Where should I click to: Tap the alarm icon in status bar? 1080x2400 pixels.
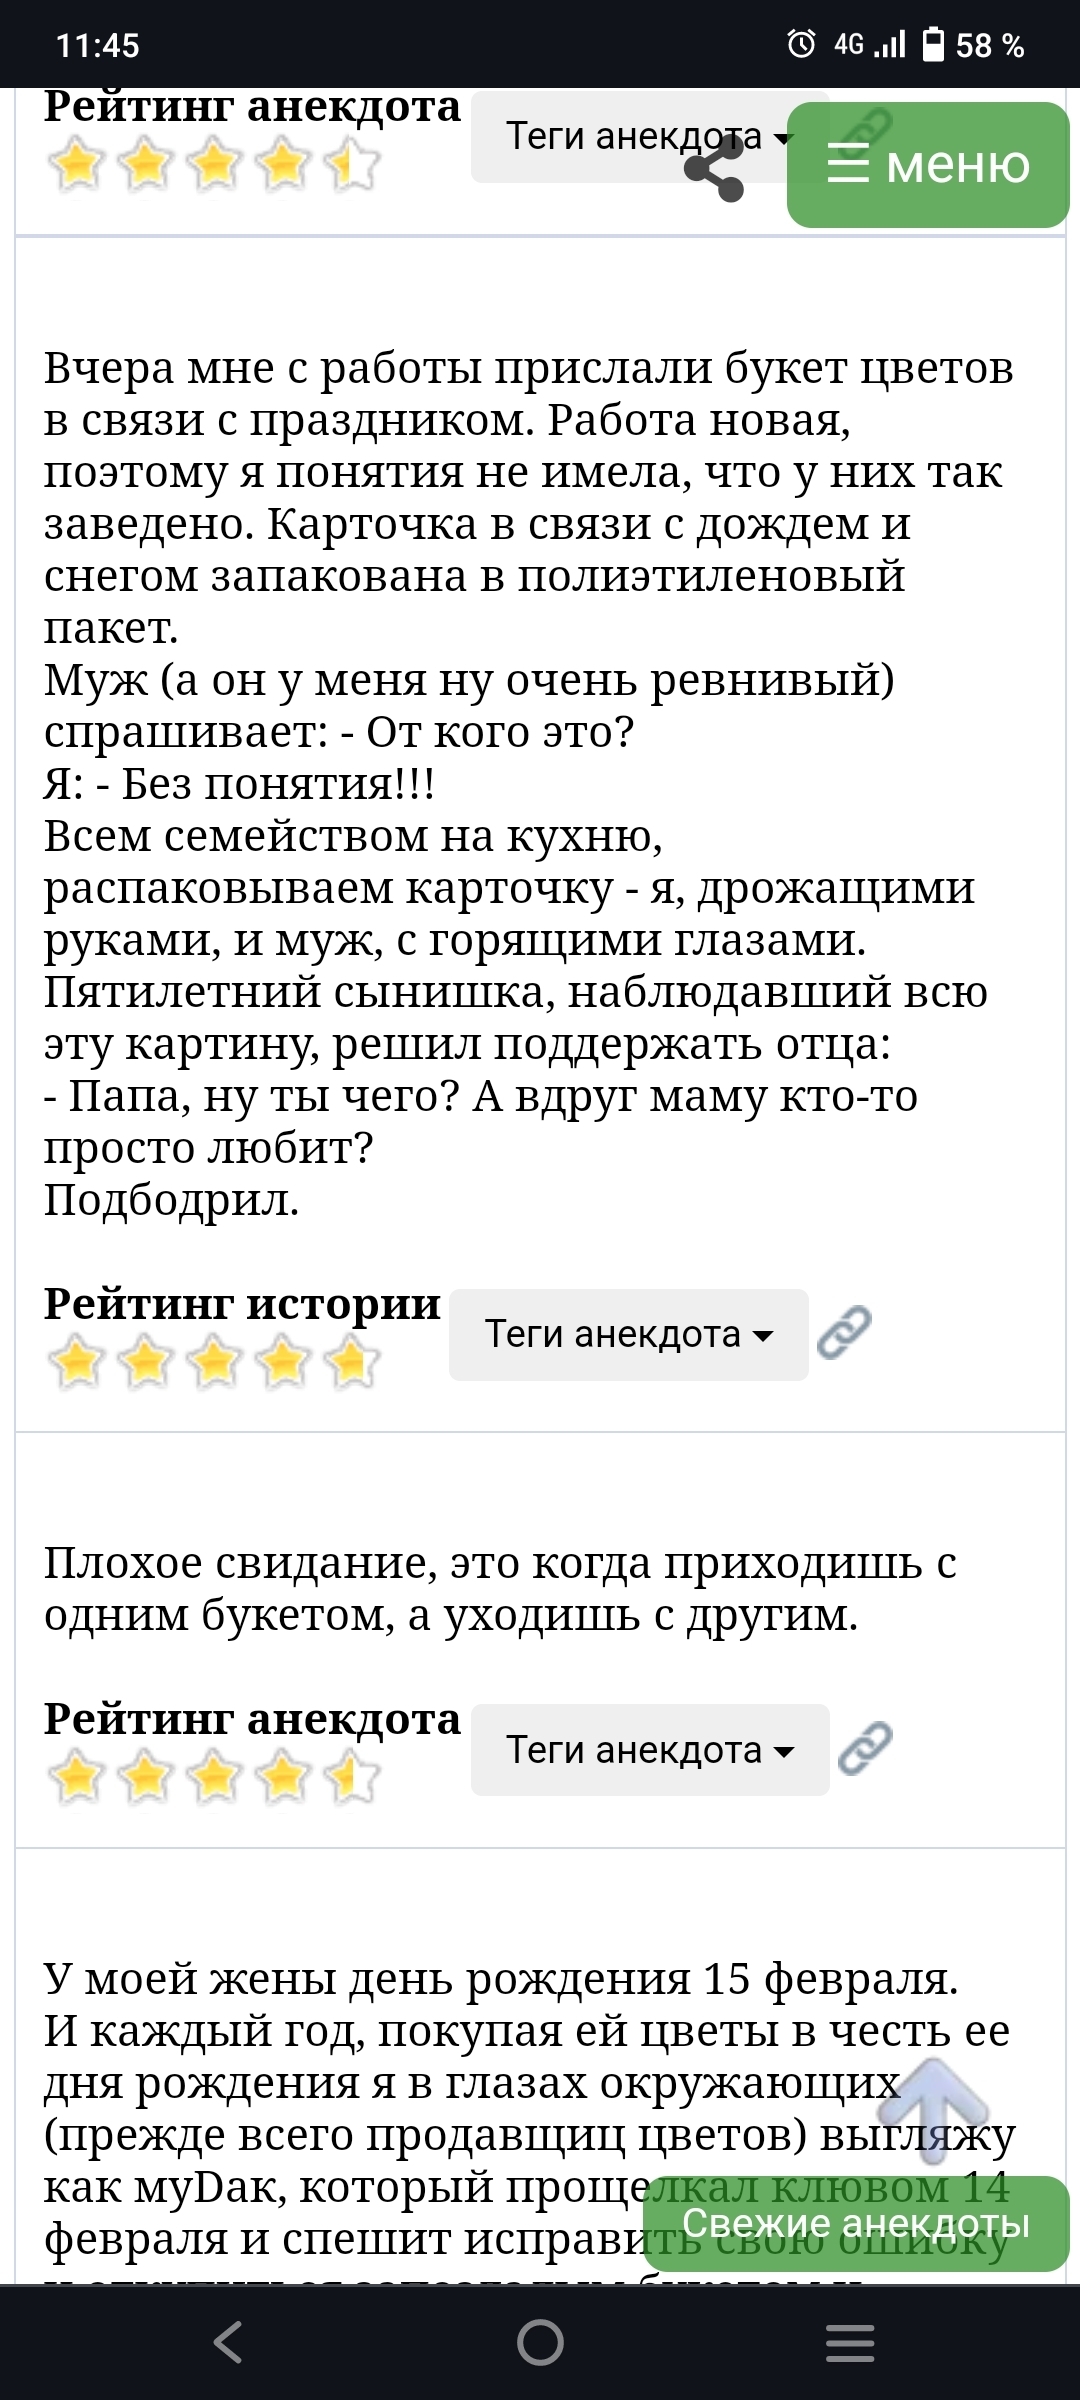point(801,44)
